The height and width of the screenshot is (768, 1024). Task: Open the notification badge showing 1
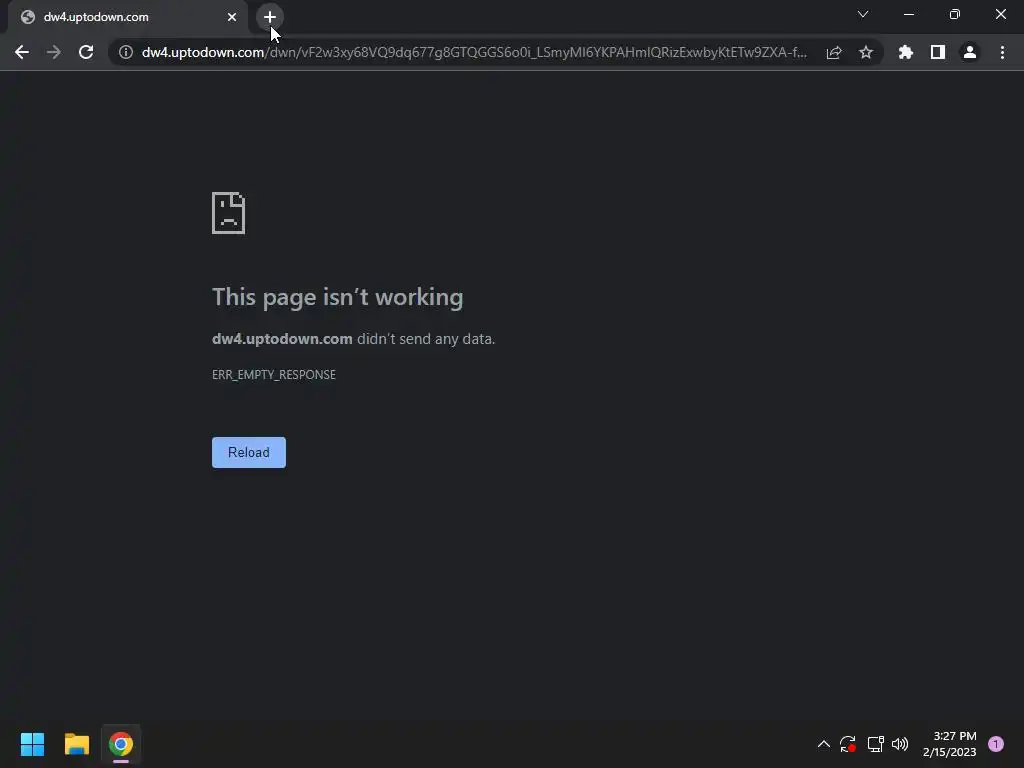[x=996, y=744]
